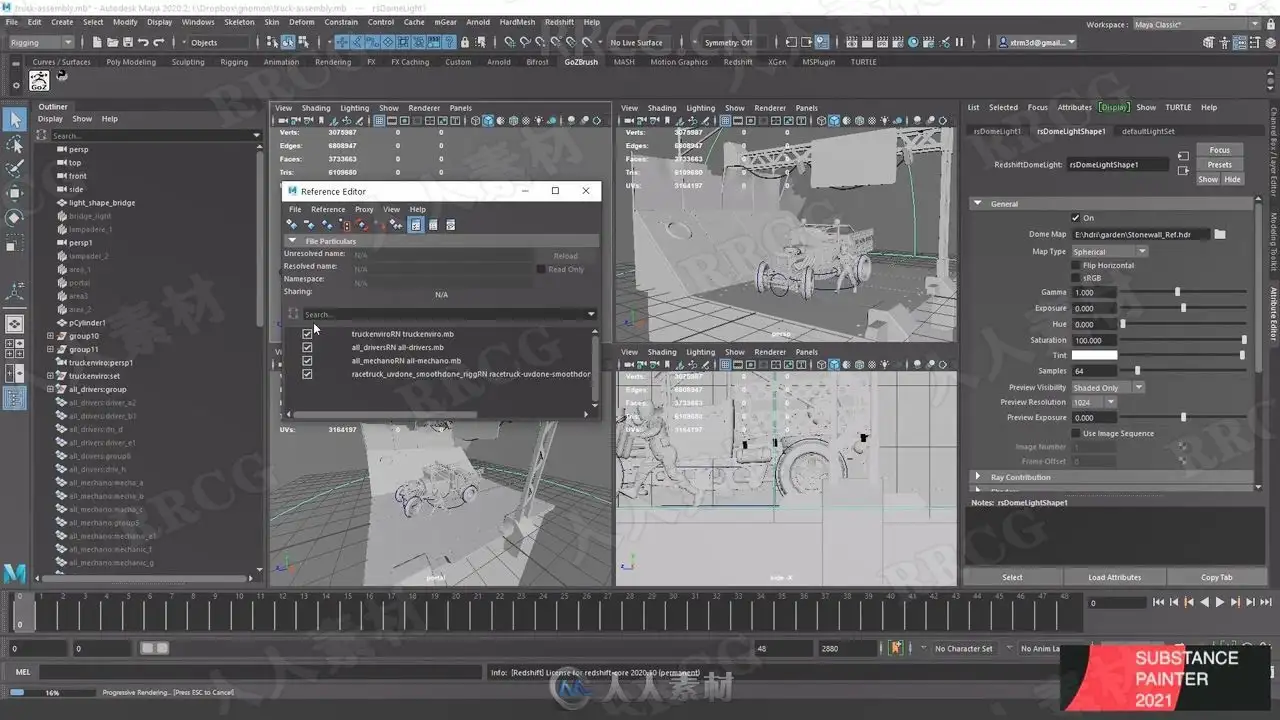Click the Save Scene disk icon

[x=126, y=42]
